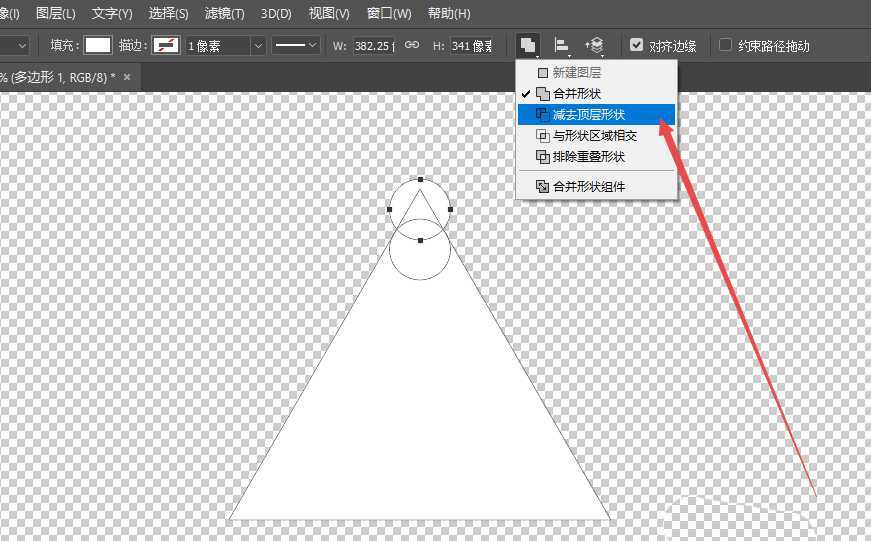Click the path alignment icon
Screen dimensions: 871x541
(562, 45)
